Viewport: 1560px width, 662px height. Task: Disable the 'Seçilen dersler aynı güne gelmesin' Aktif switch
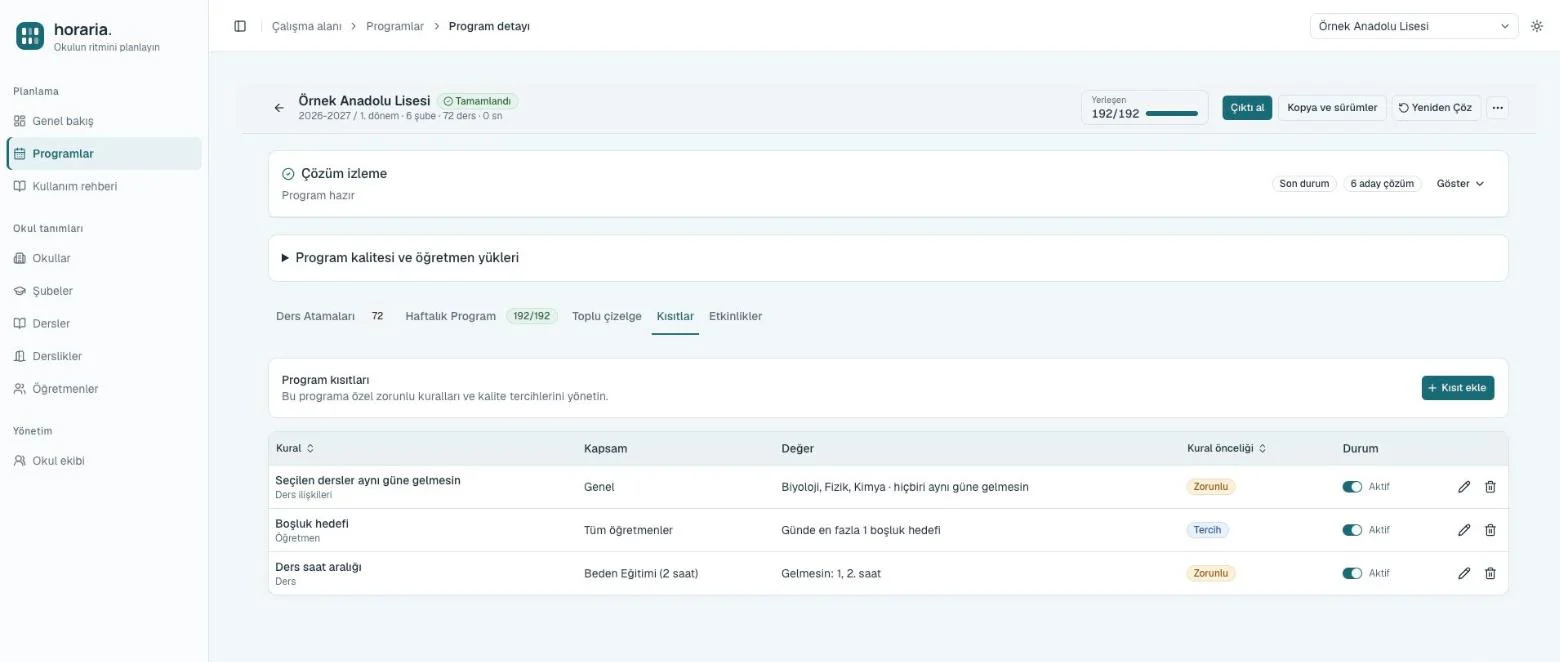[1352, 487]
